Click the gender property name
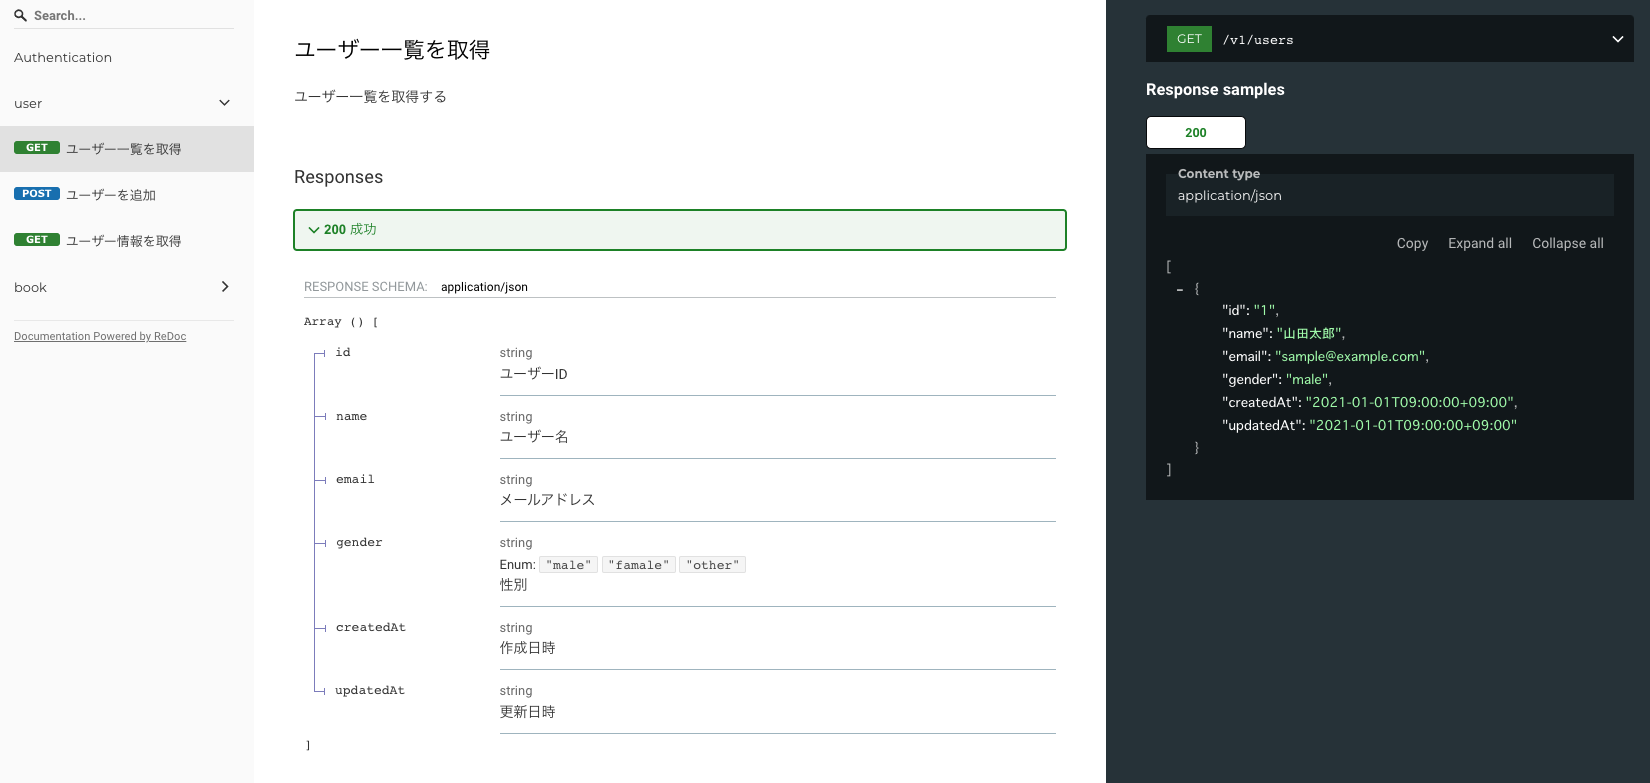Viewport: 1650px width, 783px height. pyautogui.click(x=359, y=543)
